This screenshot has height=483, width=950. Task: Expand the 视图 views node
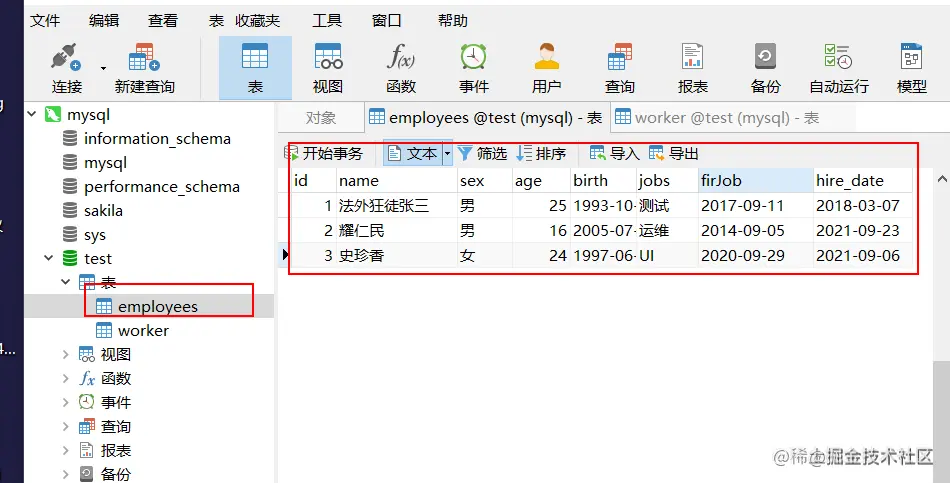65,354
